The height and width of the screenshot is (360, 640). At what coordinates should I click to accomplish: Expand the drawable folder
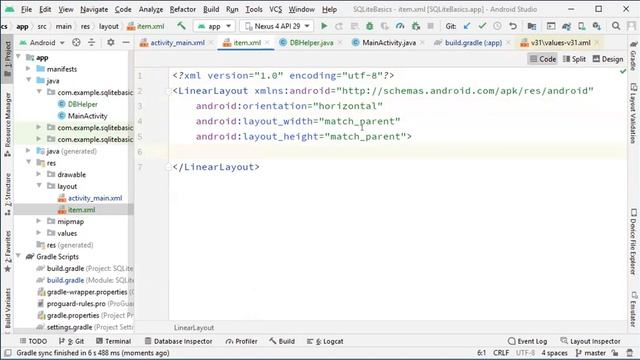(x=39, y=174)
